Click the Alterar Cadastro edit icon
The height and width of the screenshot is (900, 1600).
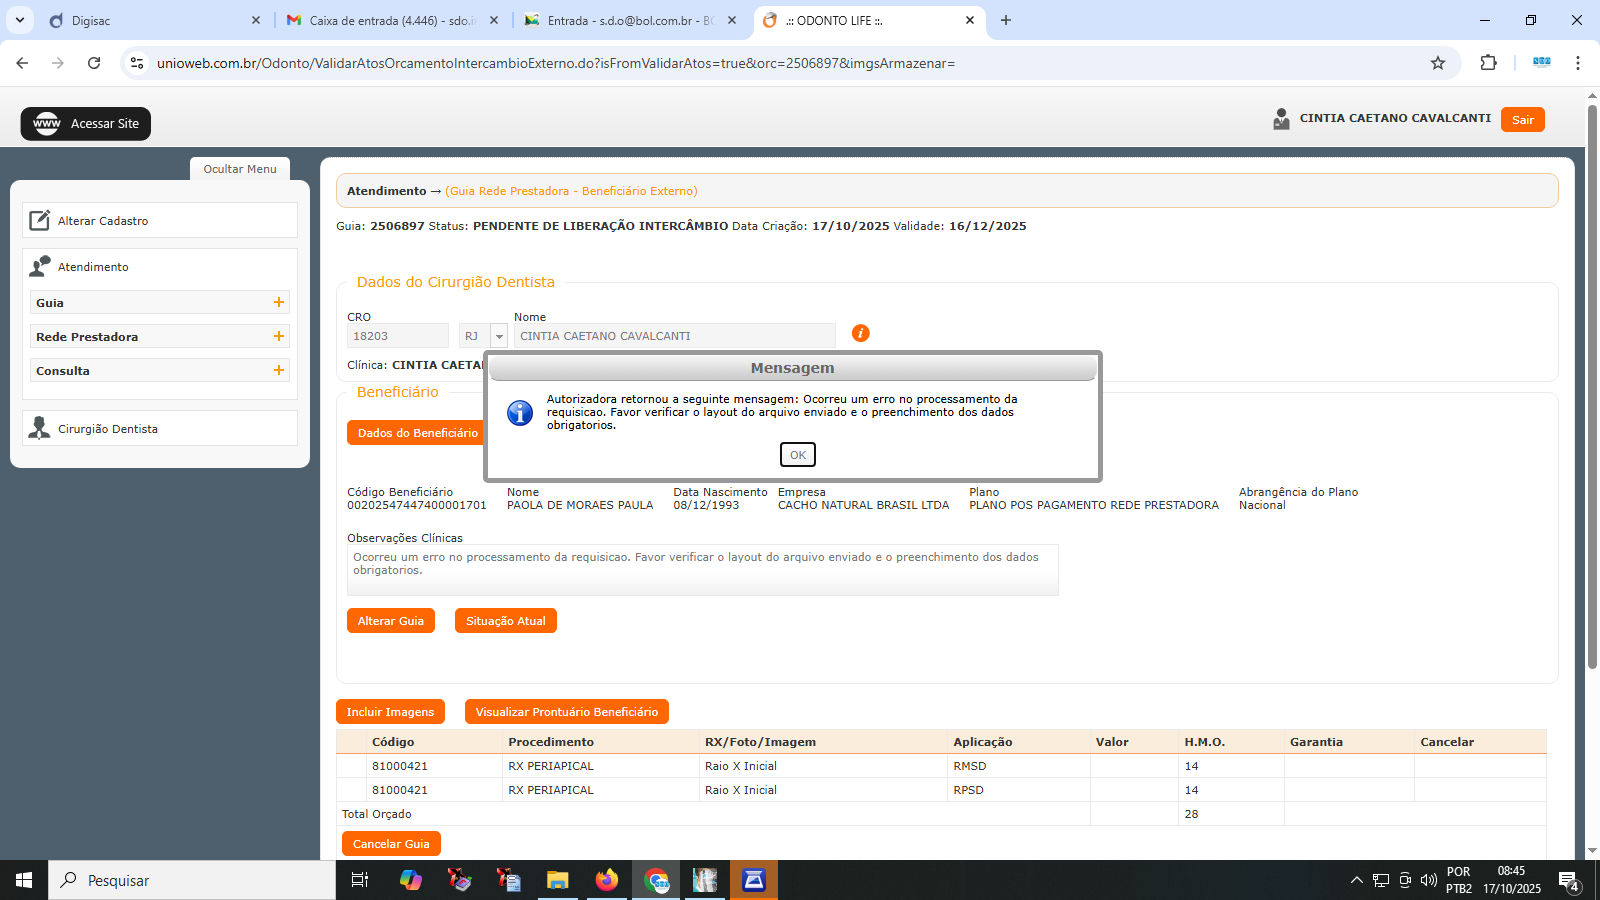[40, 220]
